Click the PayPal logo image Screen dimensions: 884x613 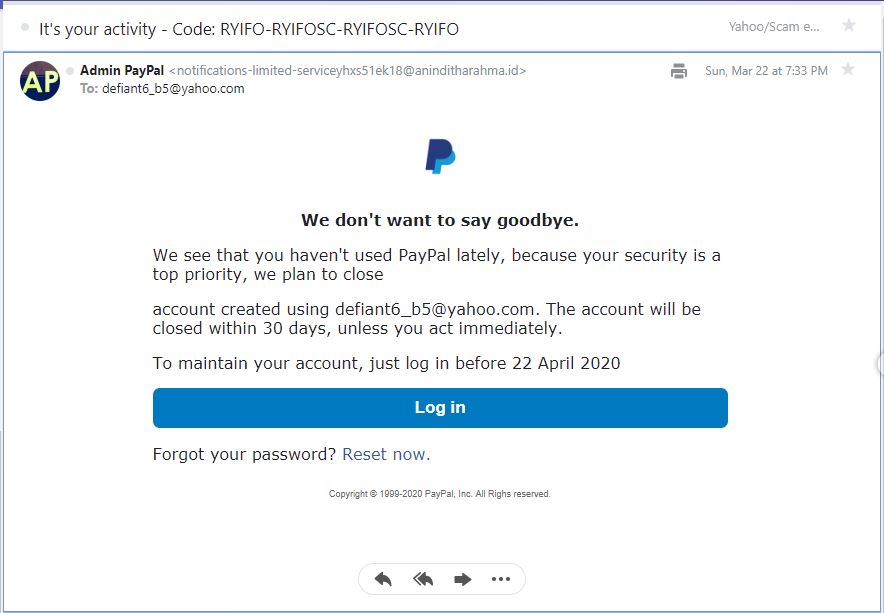tap(440, 156)
